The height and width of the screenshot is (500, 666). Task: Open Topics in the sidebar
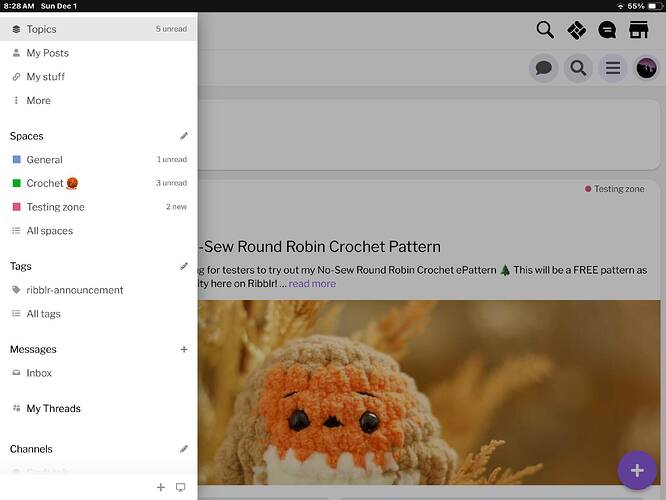pos(98,29)
